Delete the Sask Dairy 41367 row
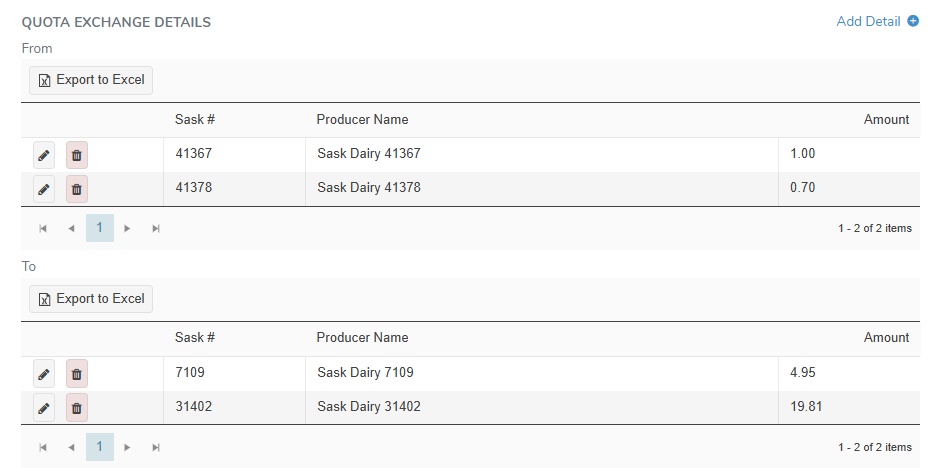This screenshot has height=468, width=937. tap(77, 155)
